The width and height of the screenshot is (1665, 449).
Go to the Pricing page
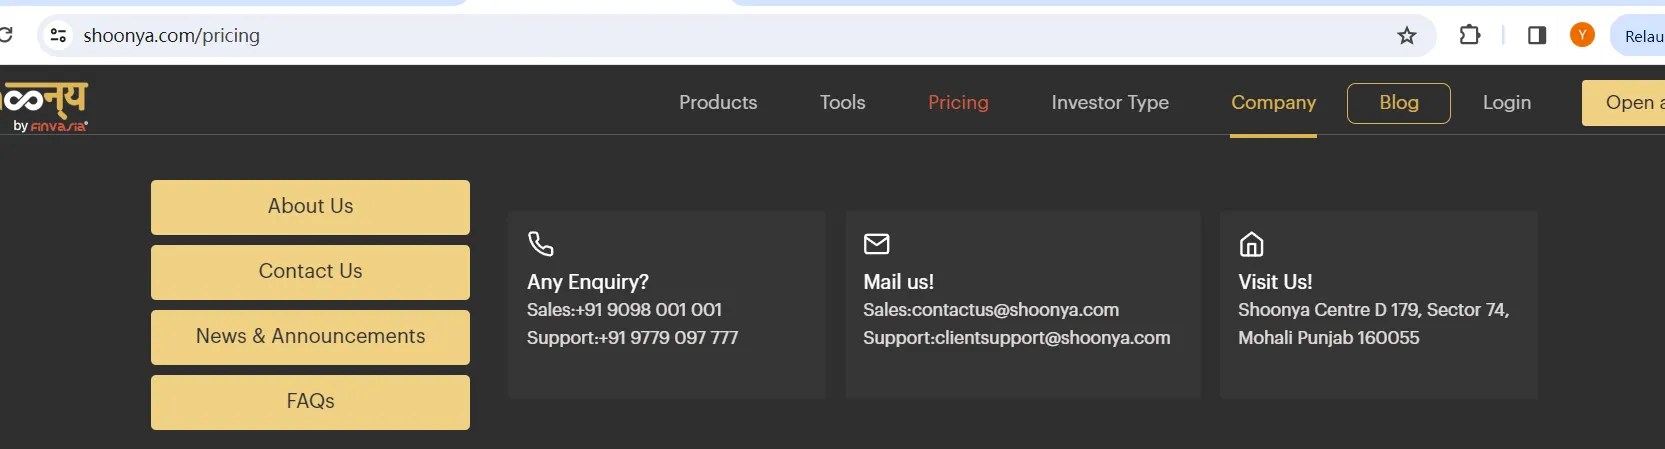tap(958, 102)
